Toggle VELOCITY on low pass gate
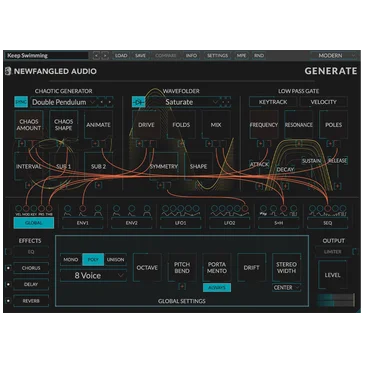 [x=324, y=102]
